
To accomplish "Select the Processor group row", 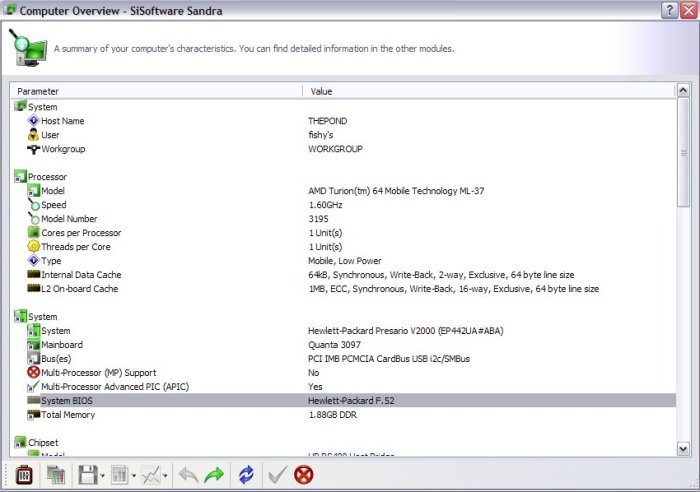I will pyautogui.click(x=343, y=177).
